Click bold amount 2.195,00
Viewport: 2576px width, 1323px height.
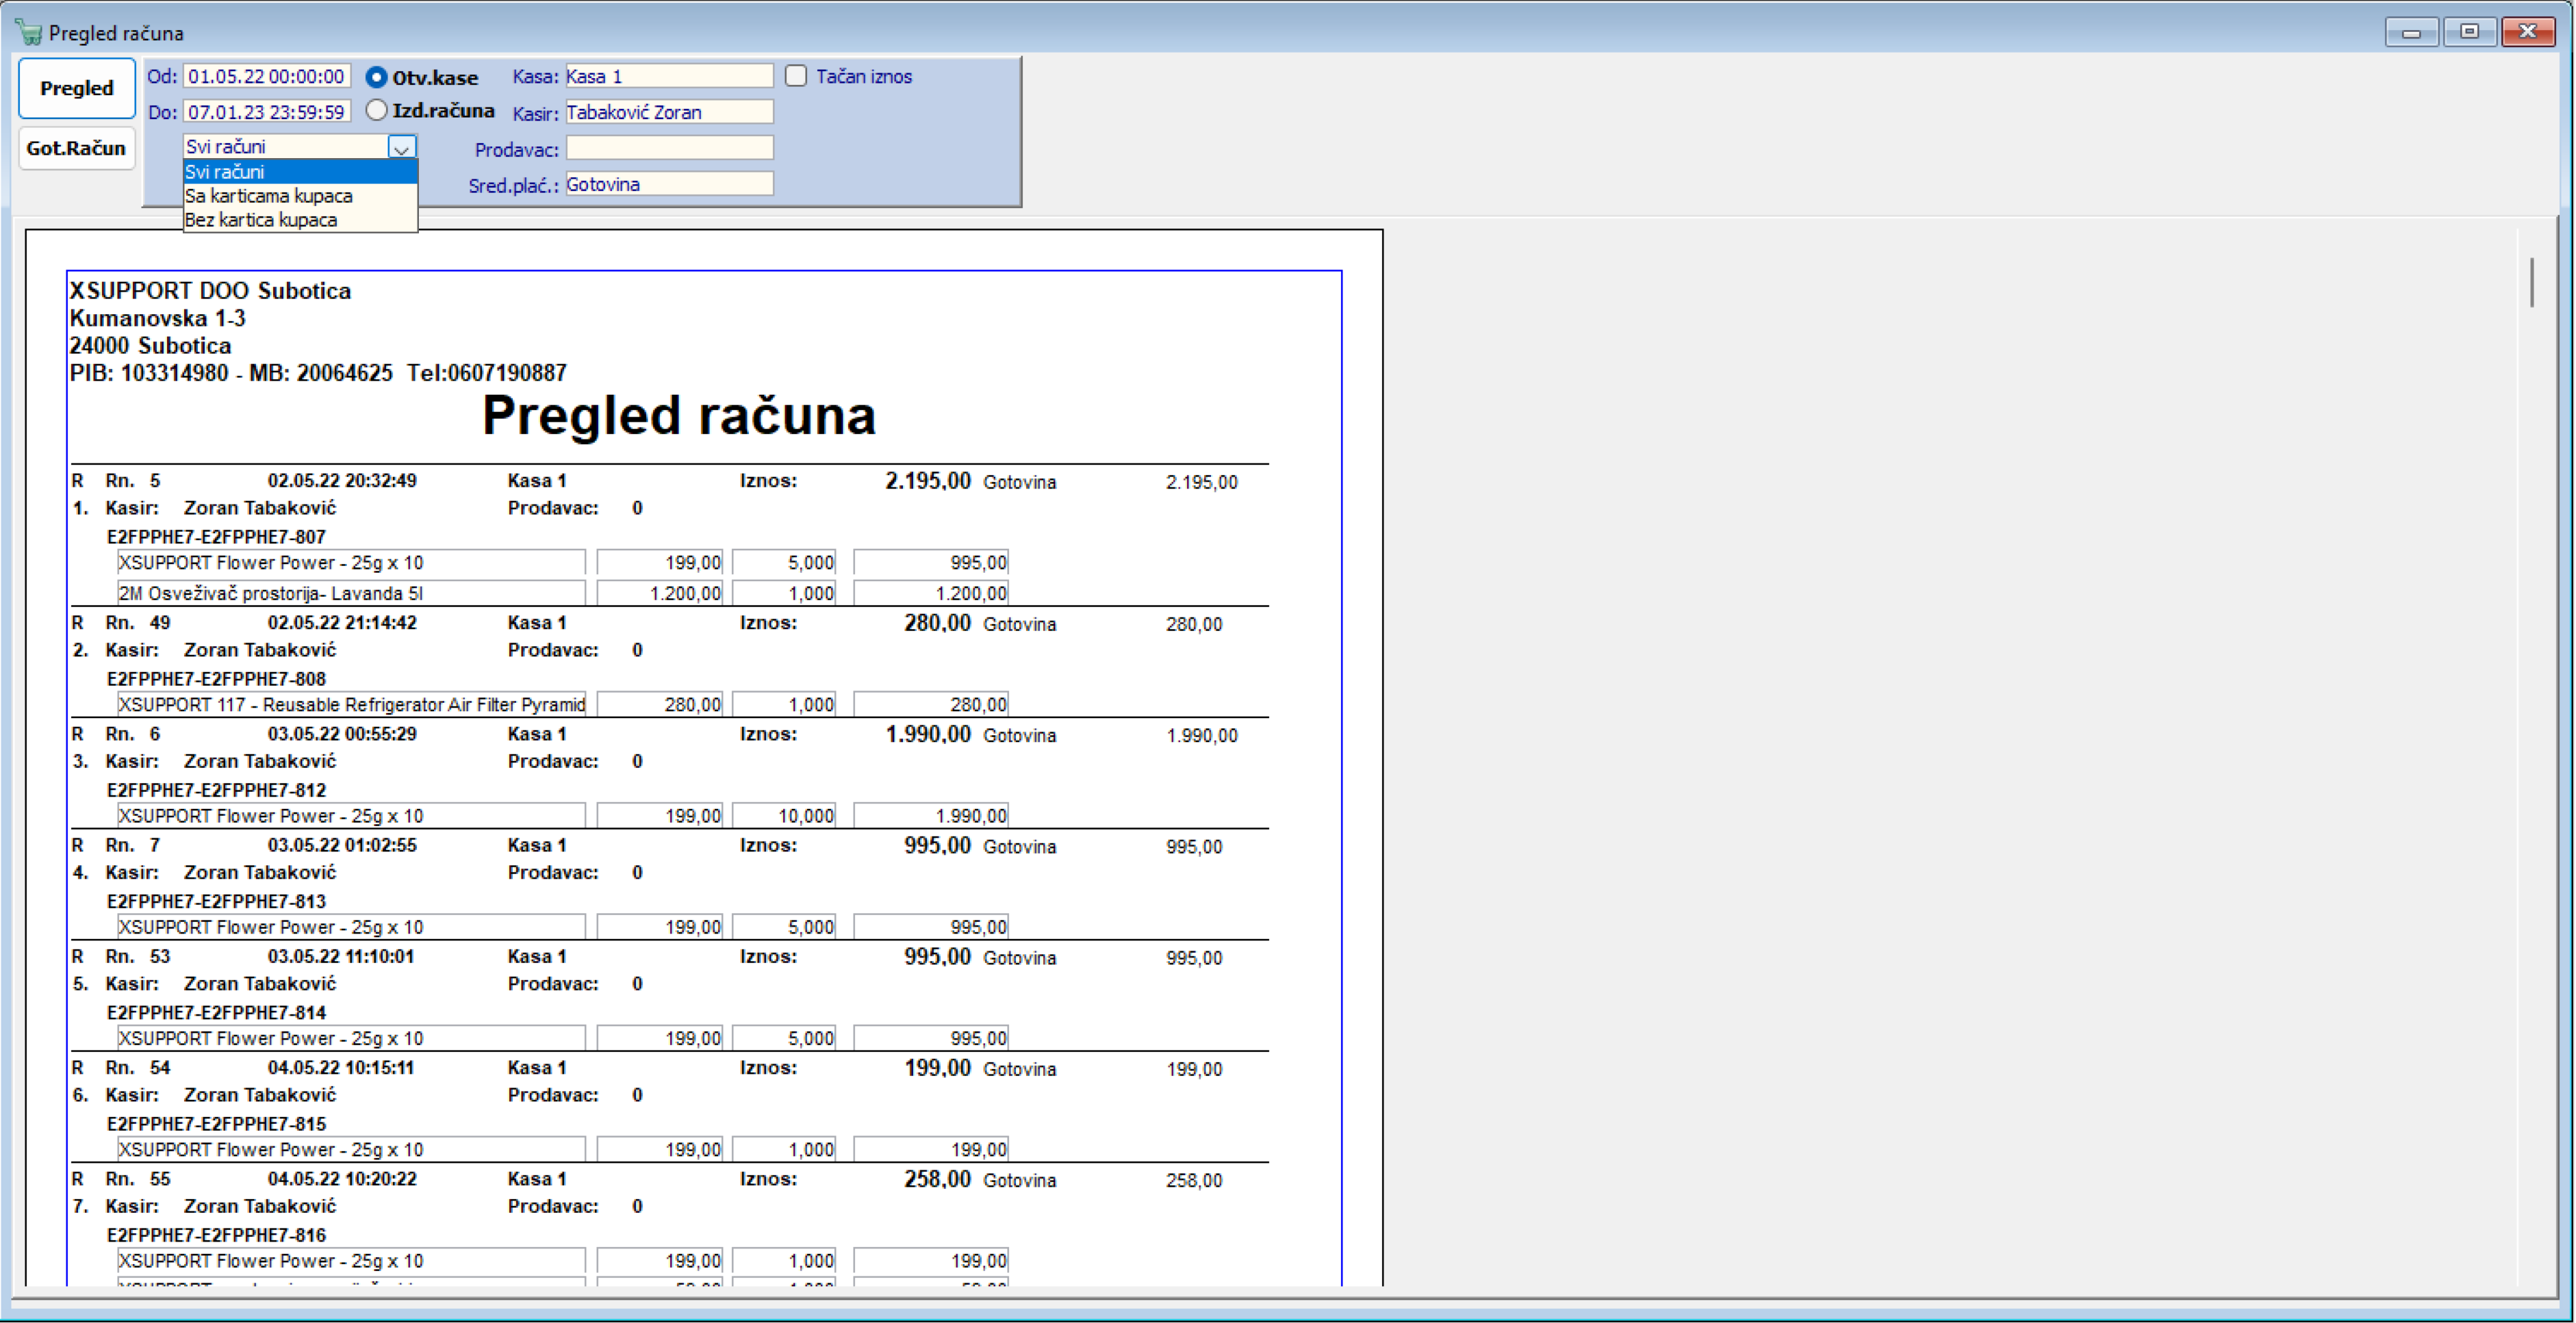pos(928,481)
